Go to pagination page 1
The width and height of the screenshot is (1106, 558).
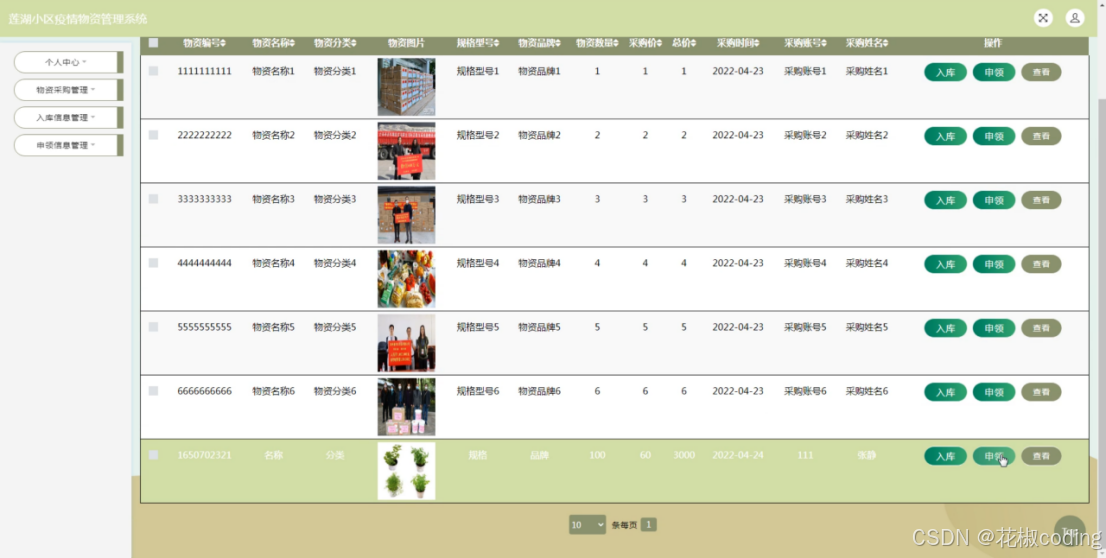[x=649, y=524]
